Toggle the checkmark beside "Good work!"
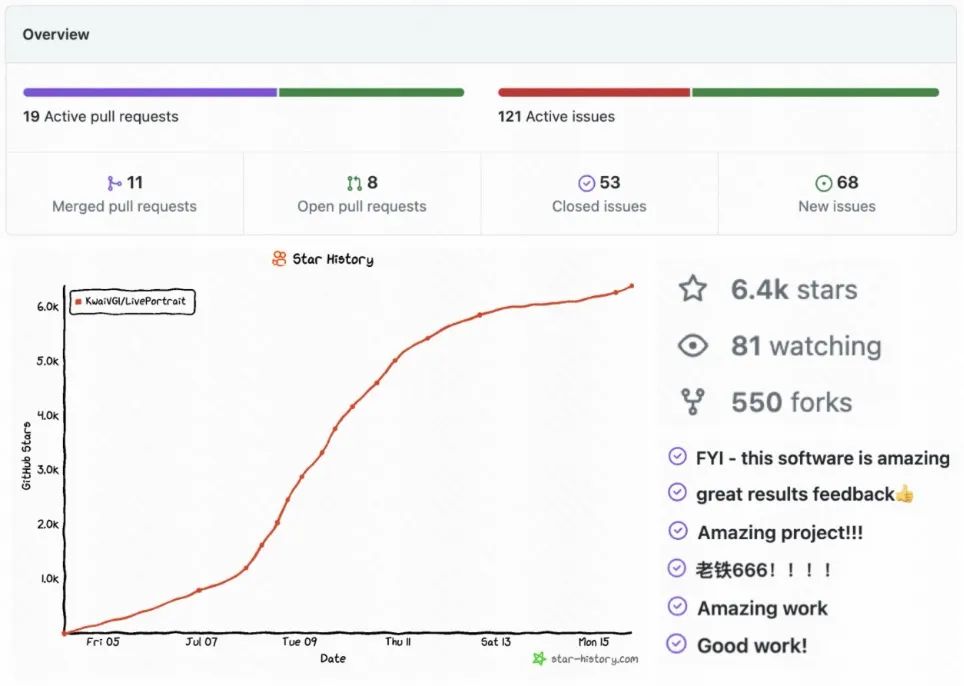This screenshot has height=686, width=964. (x=676, y=645)
